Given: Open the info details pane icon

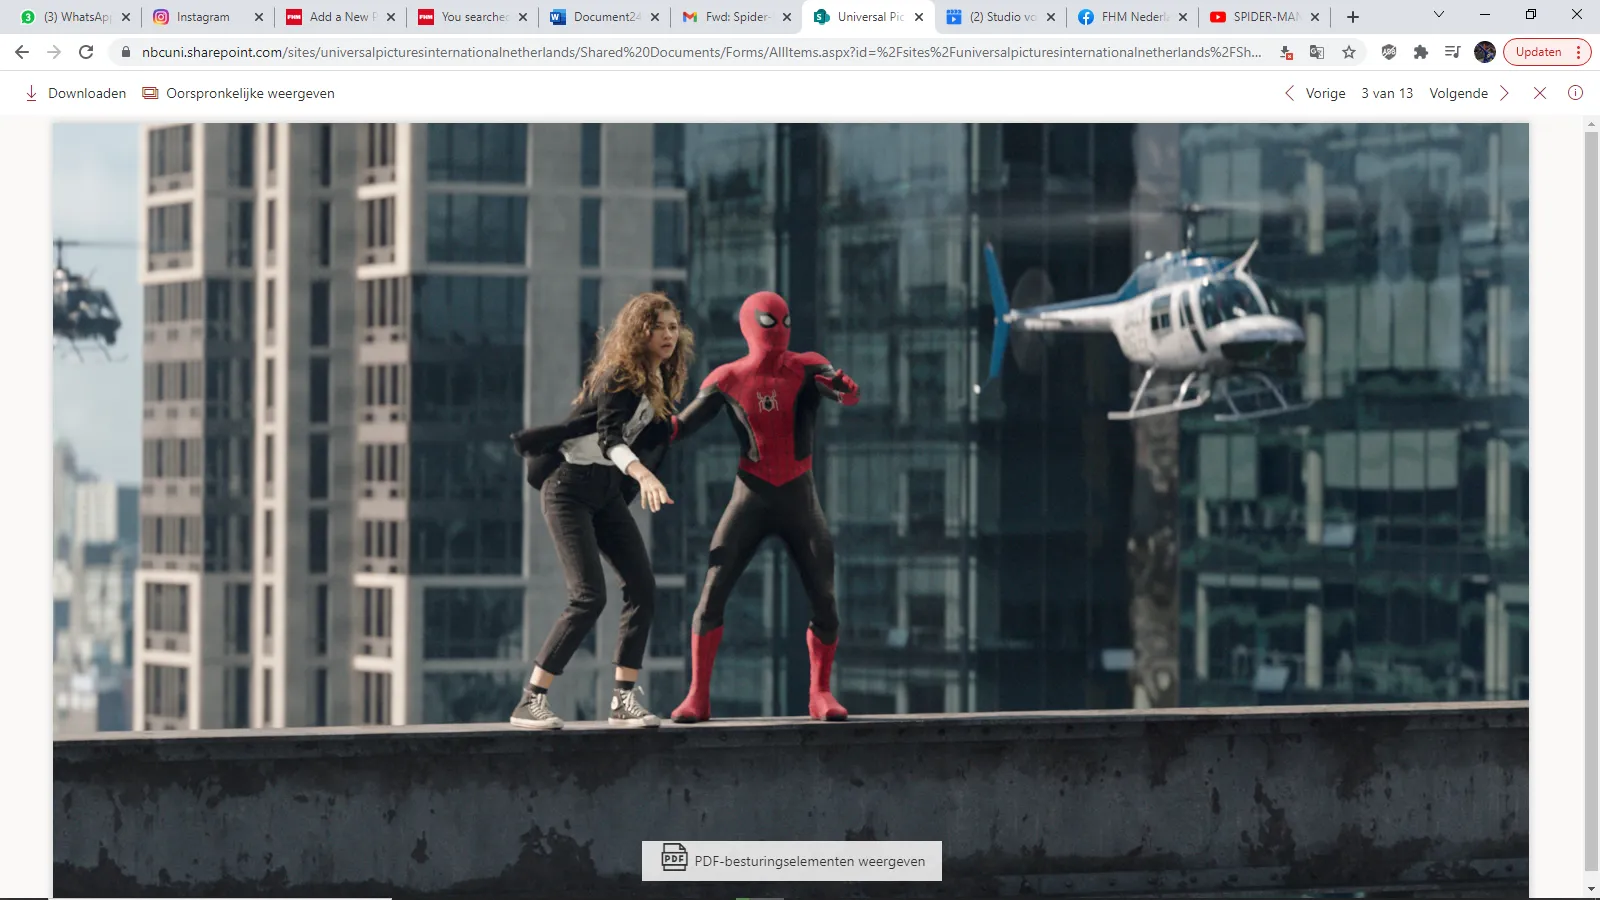Looking at the screenshot, I should click(1575, 93).
